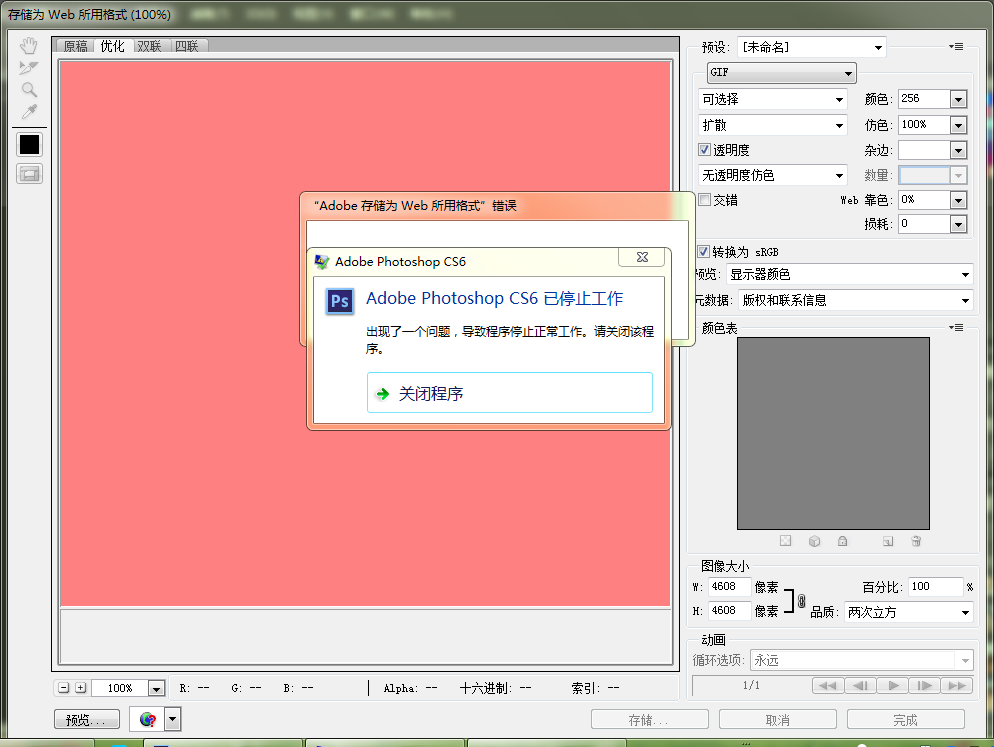
Task: Open the 版权和联系信息 metadata dropdown
Action: tap(855, 300)
